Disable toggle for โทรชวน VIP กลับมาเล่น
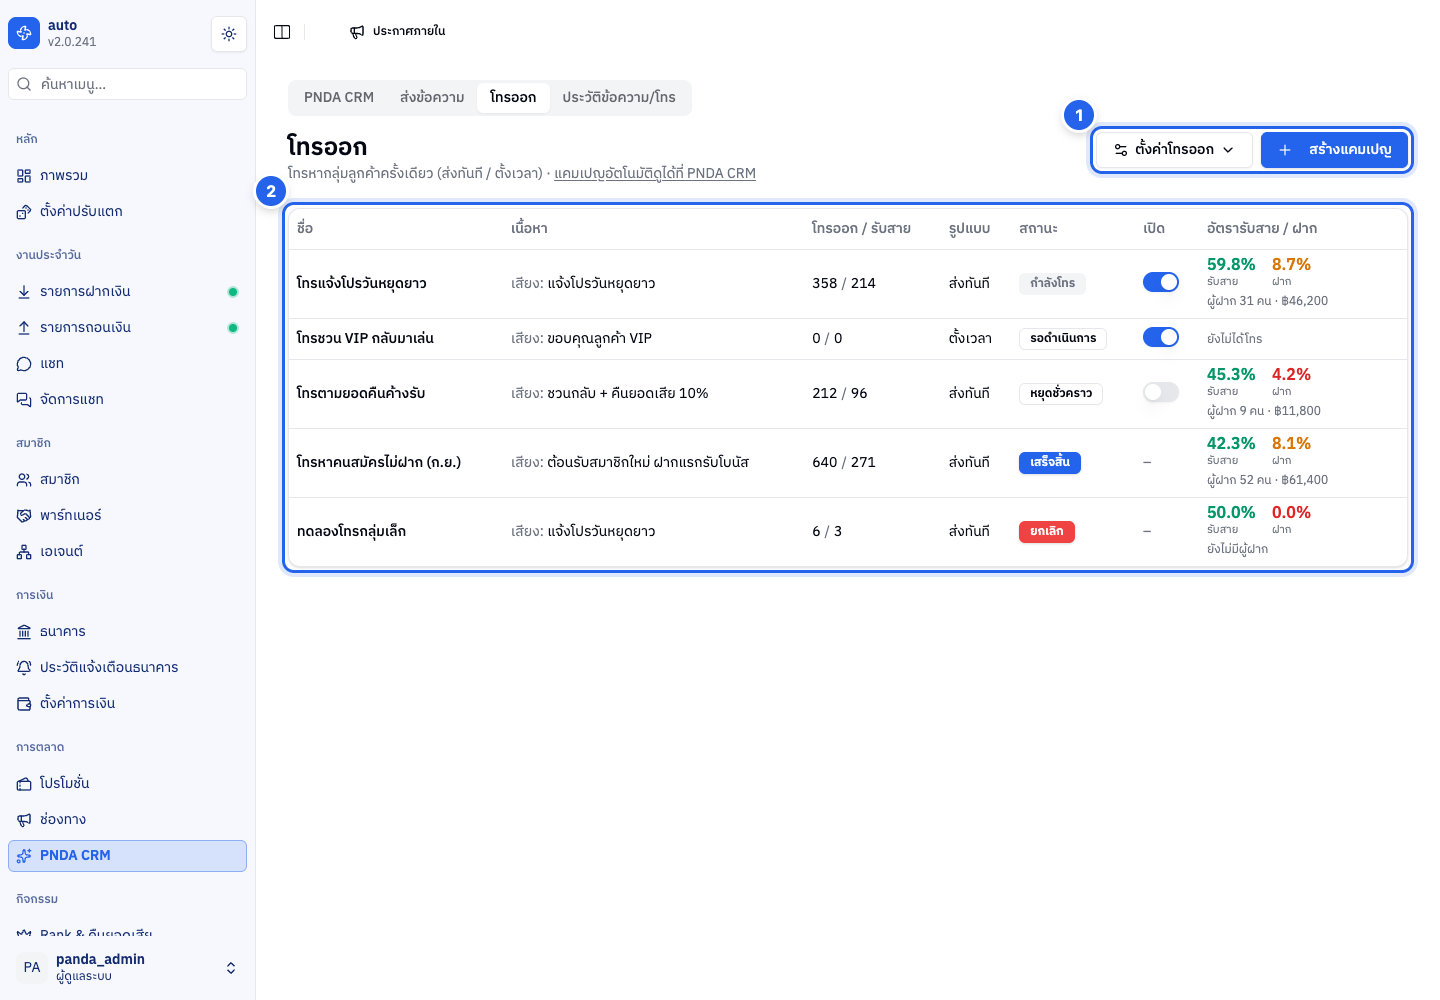1440x1000 pixels. (x=1161, y=337)
